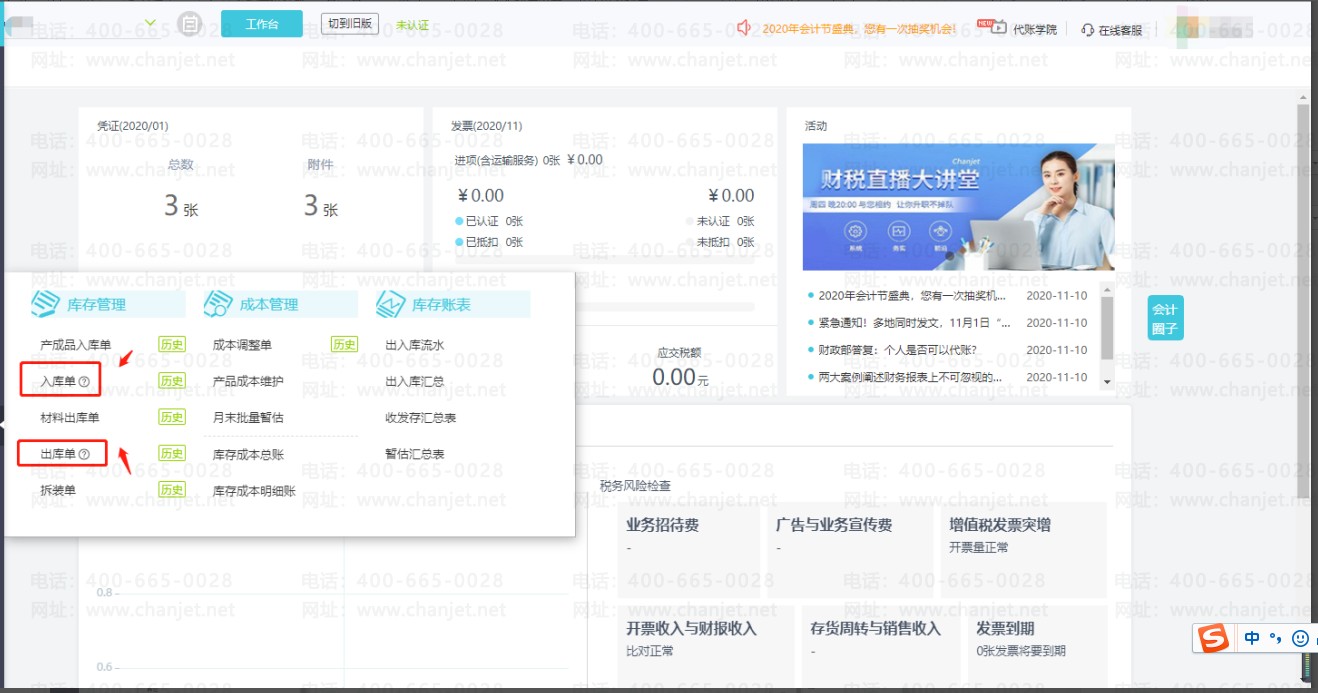This screenshot has width=1318, height=693.
Task: Click the headset icon for 在线客服
Action: pyautogui.click(x=1088, y=30)
